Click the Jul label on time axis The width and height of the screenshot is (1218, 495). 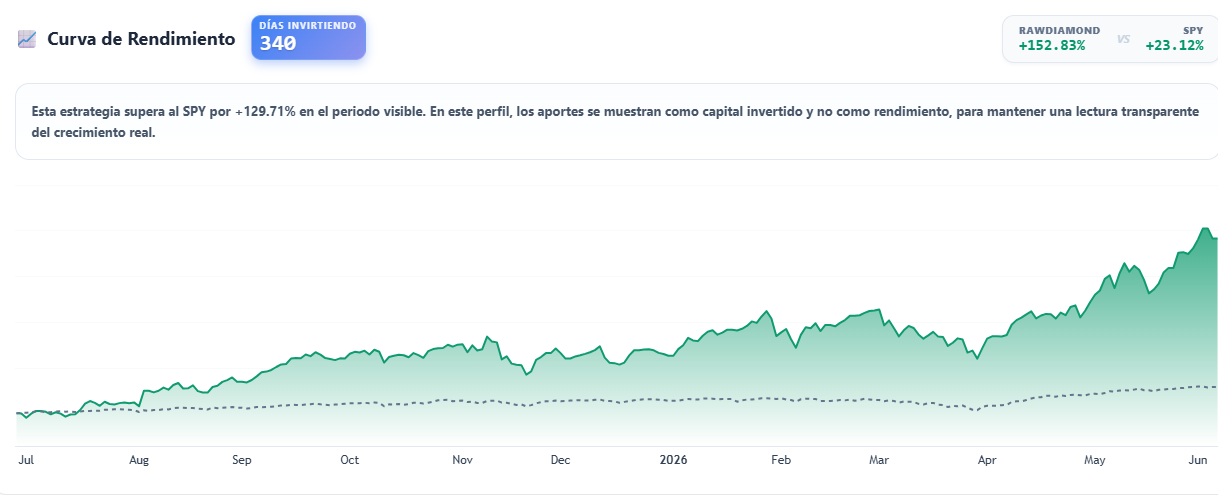pos(26,460)
